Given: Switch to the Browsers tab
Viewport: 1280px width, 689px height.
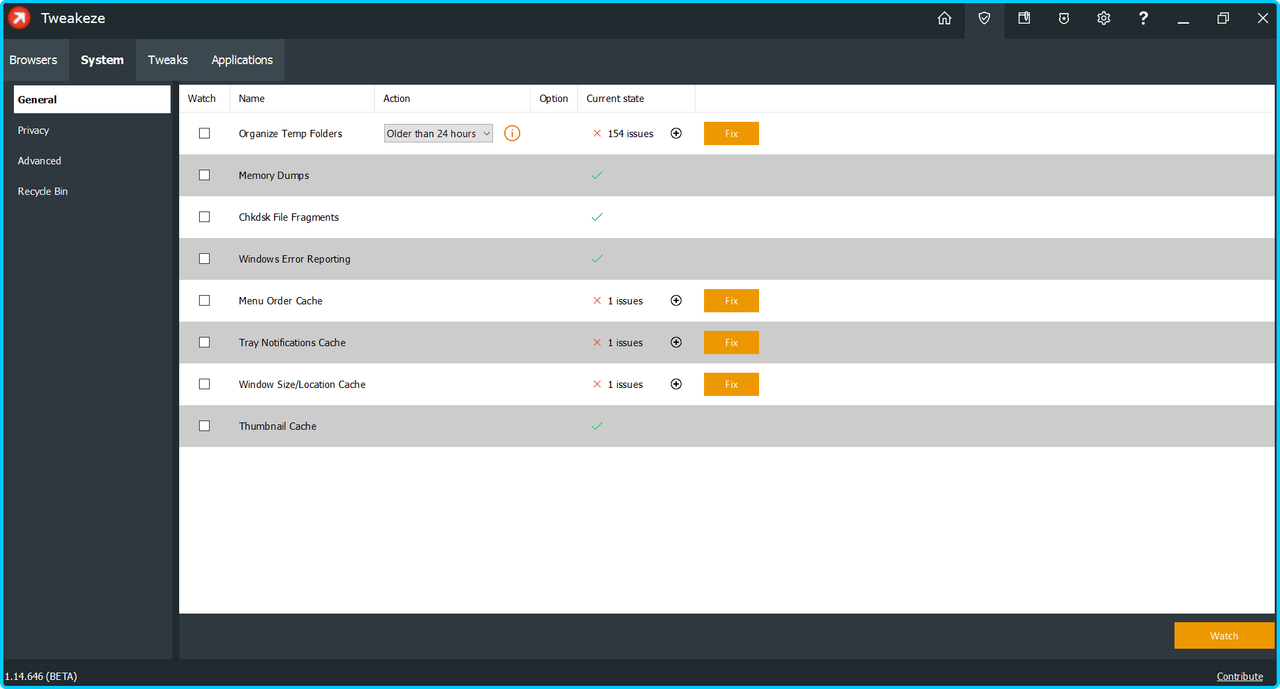Looking at the screenshot, I should pyautogui.click(x=34, y=60).
